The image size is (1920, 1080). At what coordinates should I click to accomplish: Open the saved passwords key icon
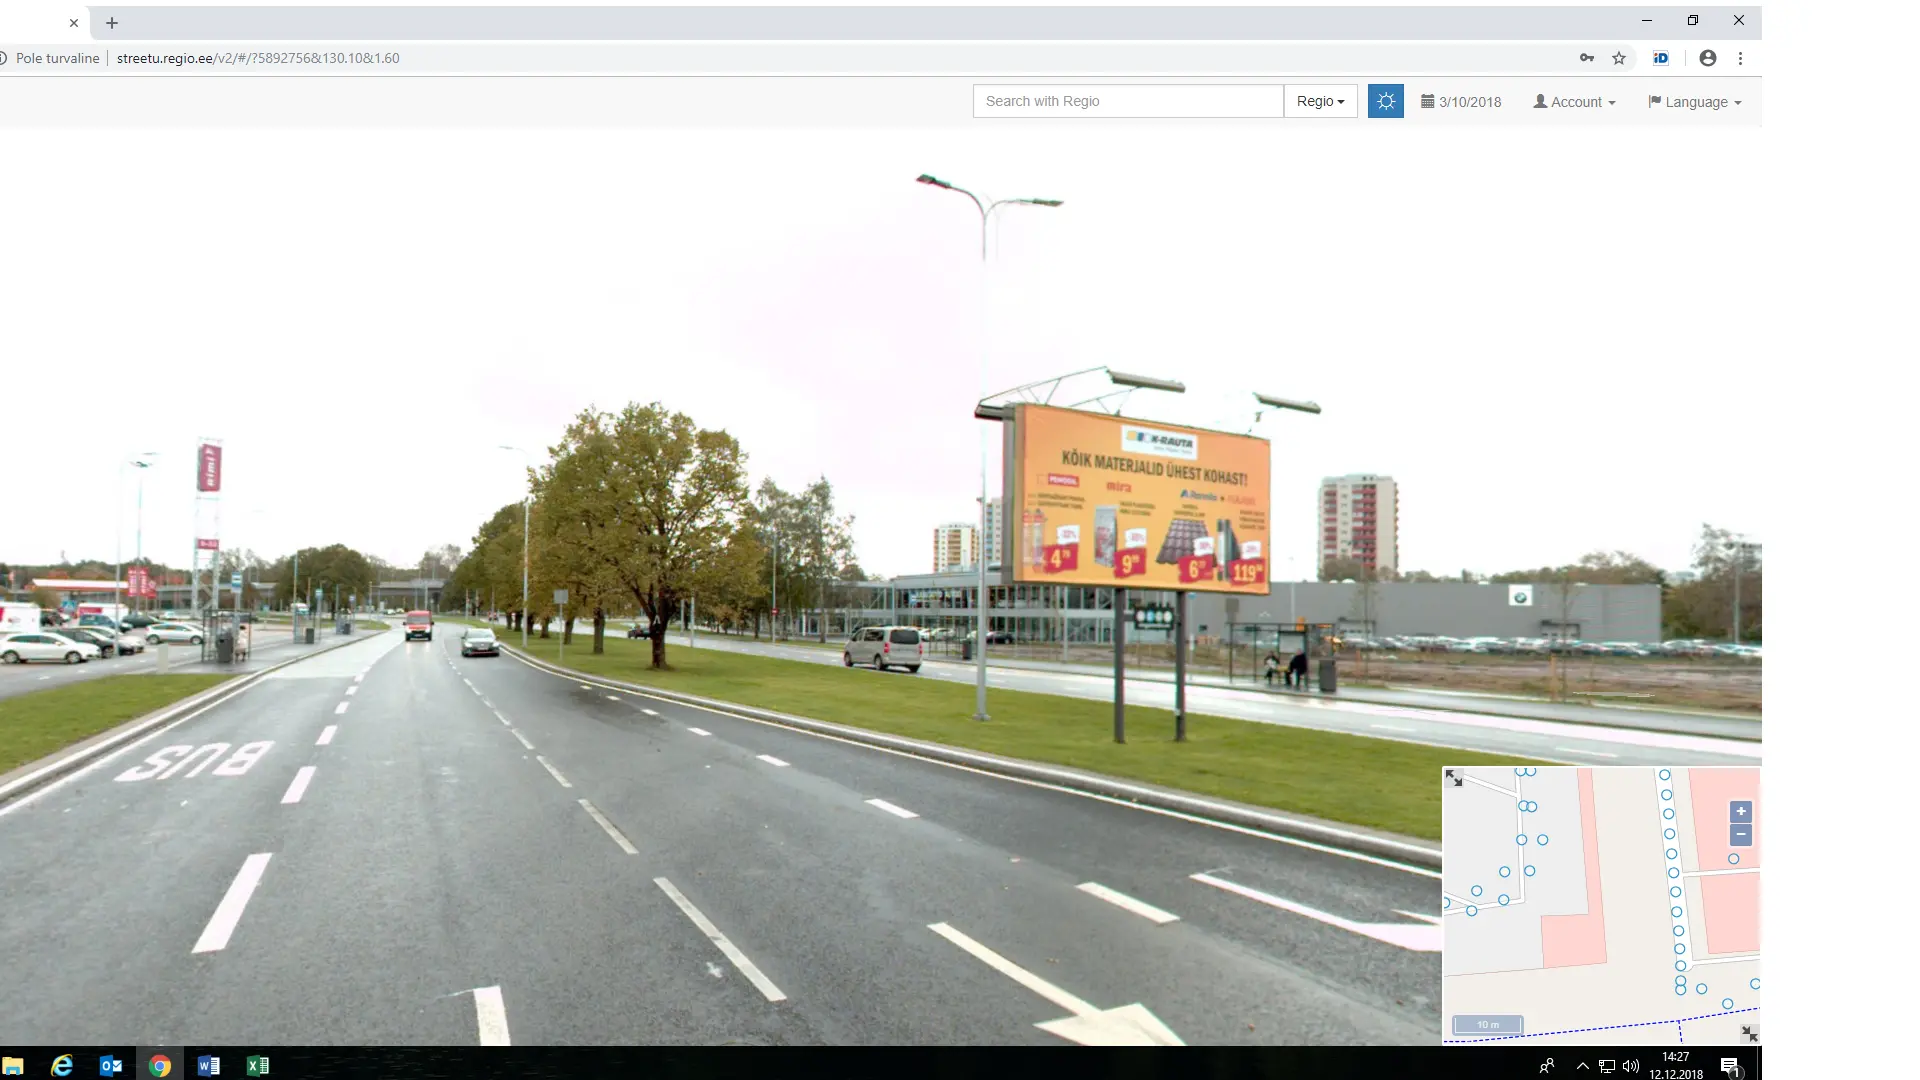pyautogui.click(x=1587, y=58)
